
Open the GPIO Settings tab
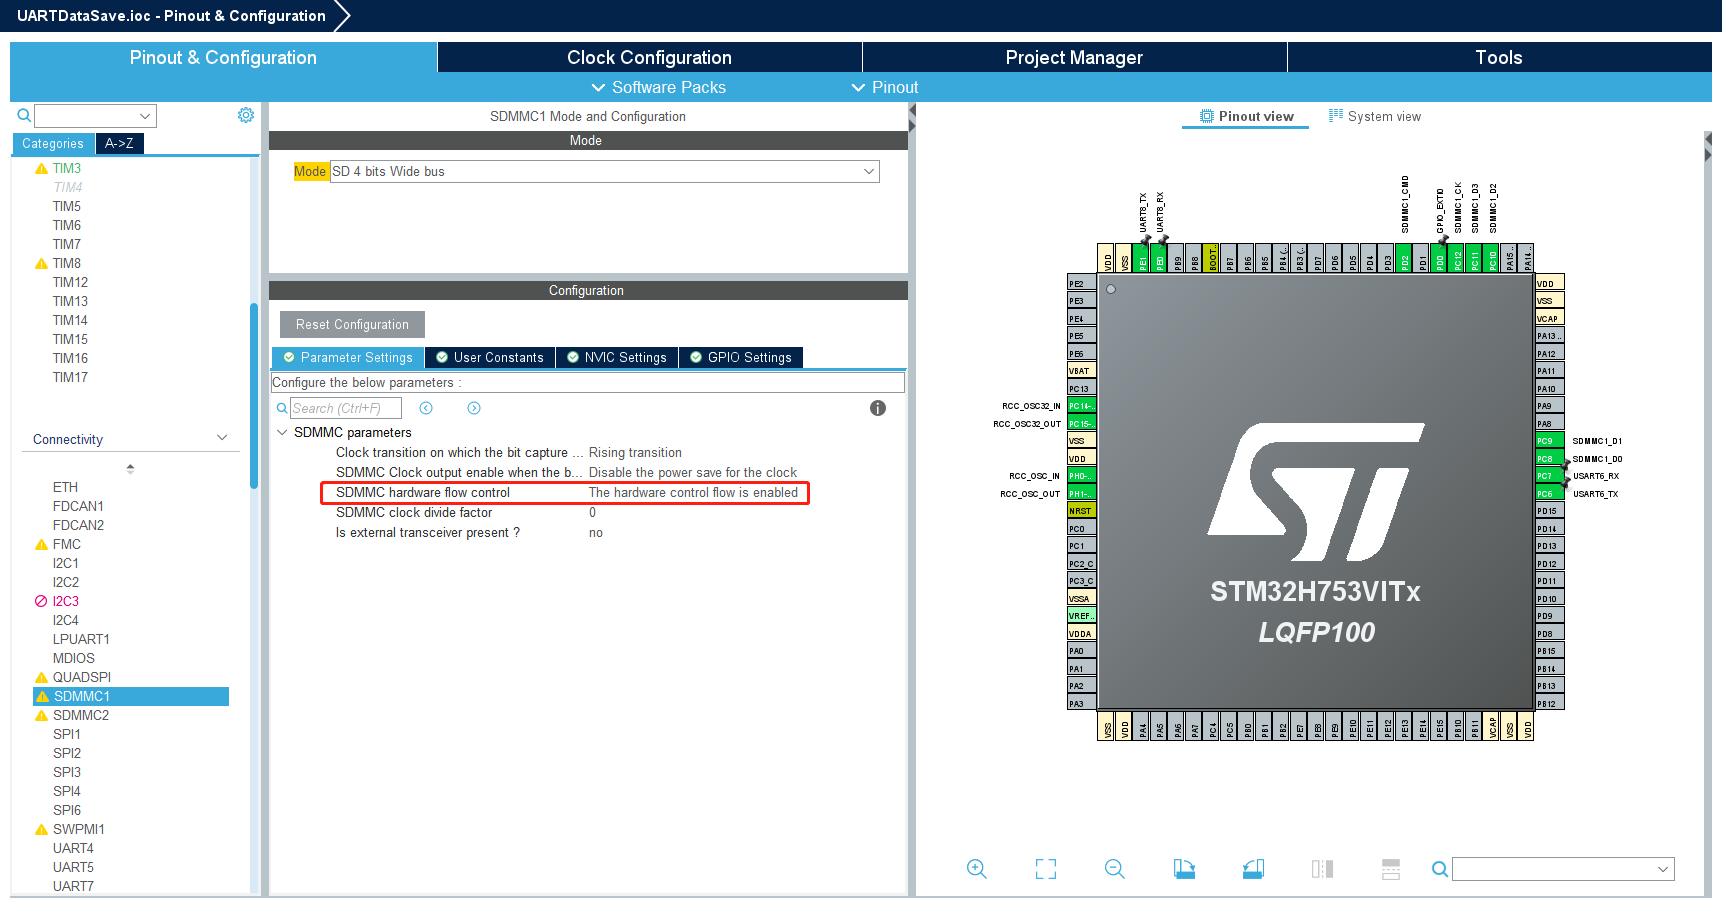(x=741, y=358)
